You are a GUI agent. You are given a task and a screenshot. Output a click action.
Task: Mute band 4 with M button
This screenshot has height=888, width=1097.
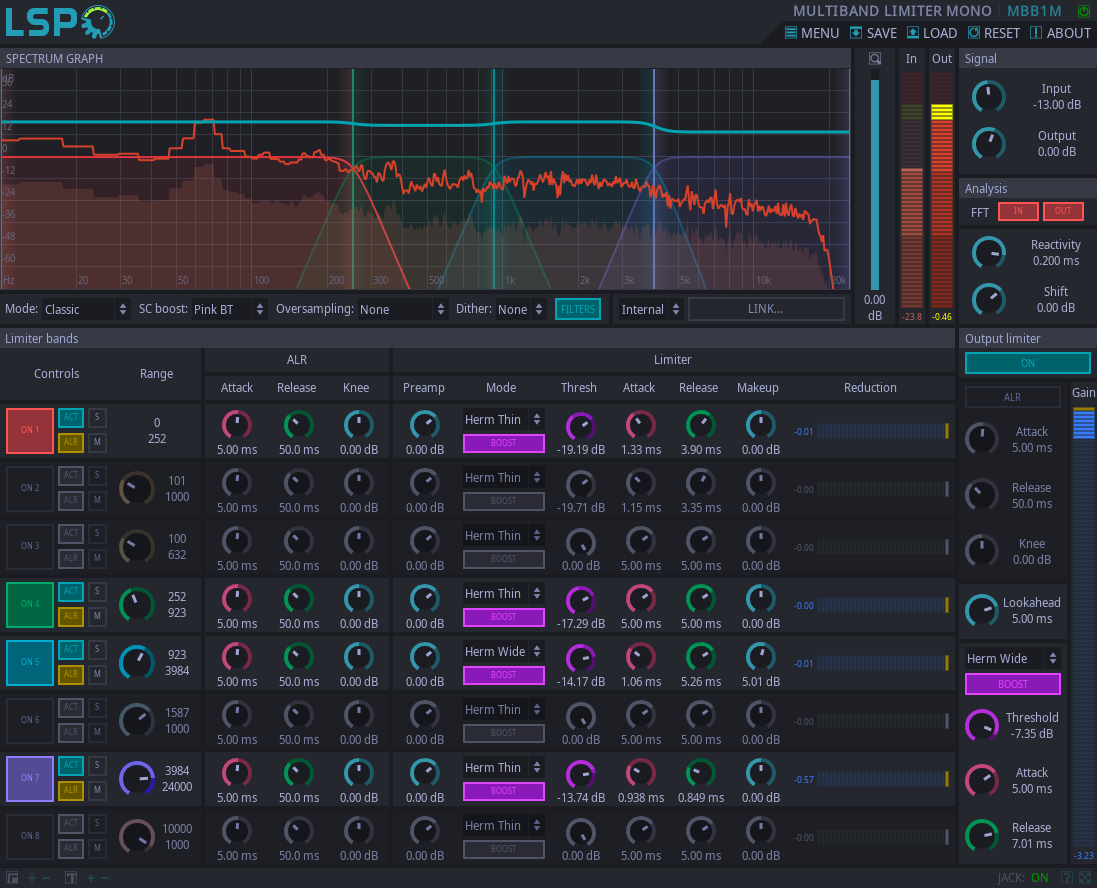coord(97,616)
